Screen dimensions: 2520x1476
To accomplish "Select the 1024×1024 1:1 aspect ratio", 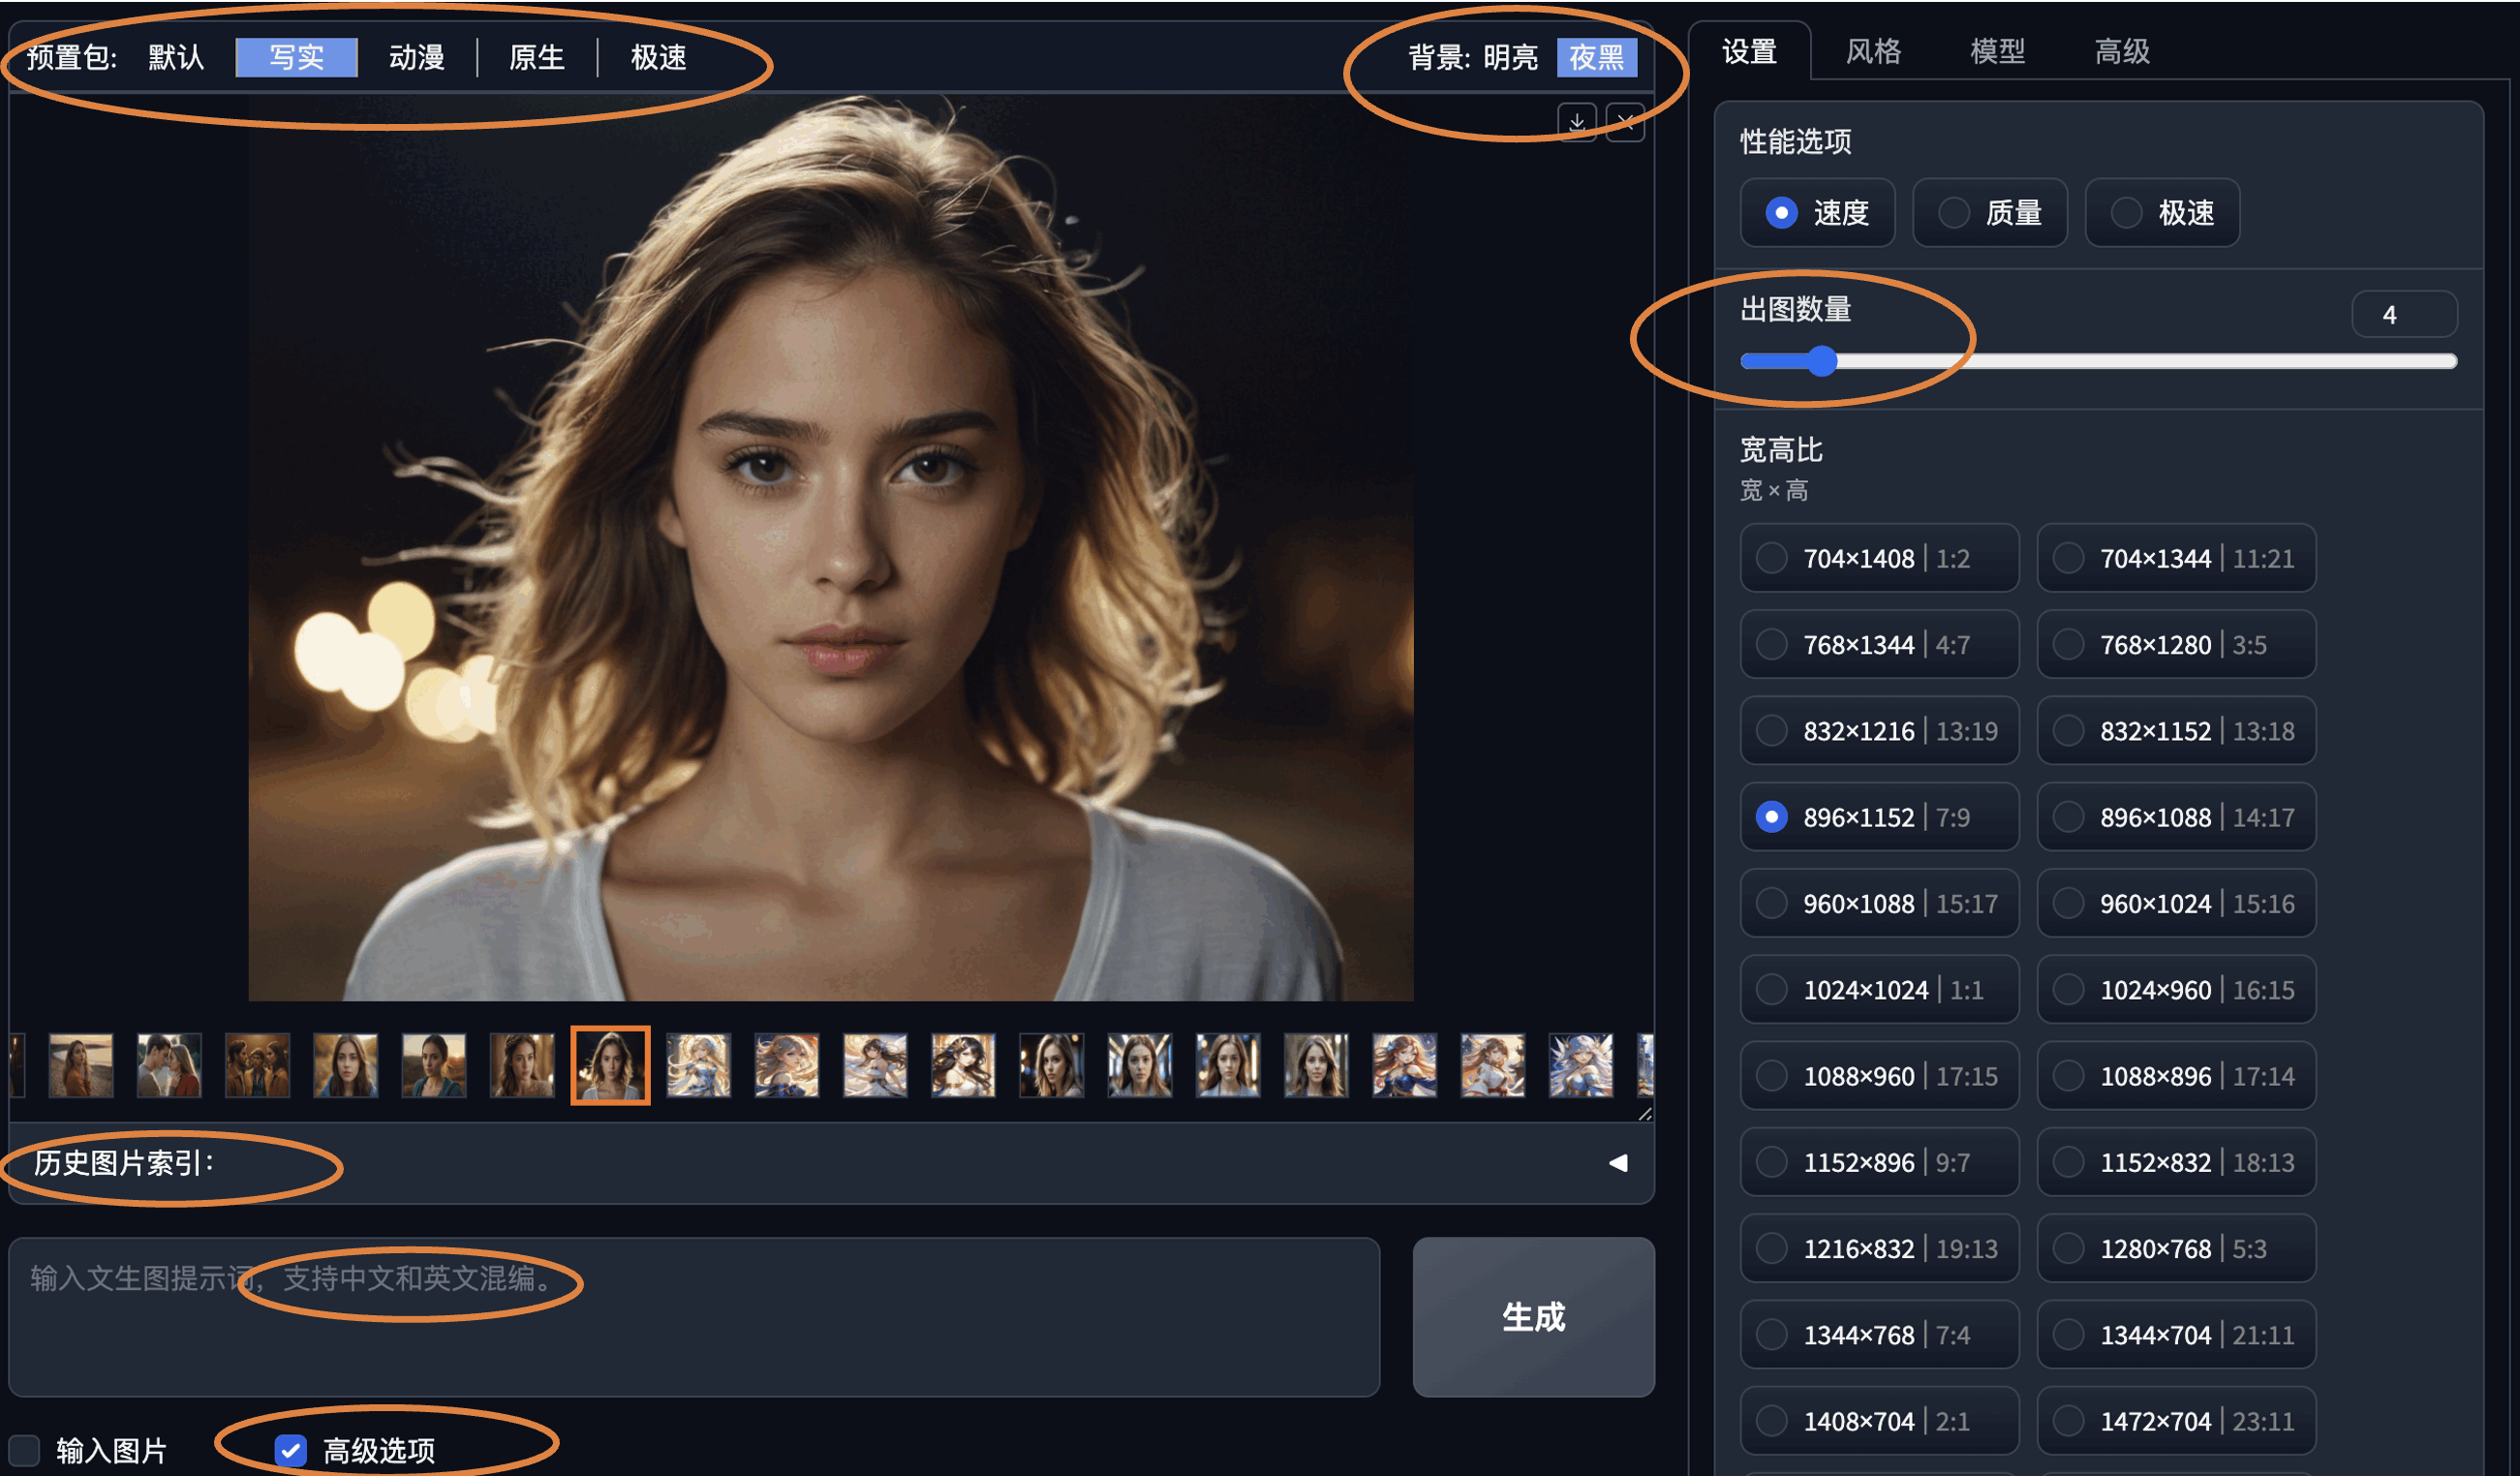I will (1879, 989).
